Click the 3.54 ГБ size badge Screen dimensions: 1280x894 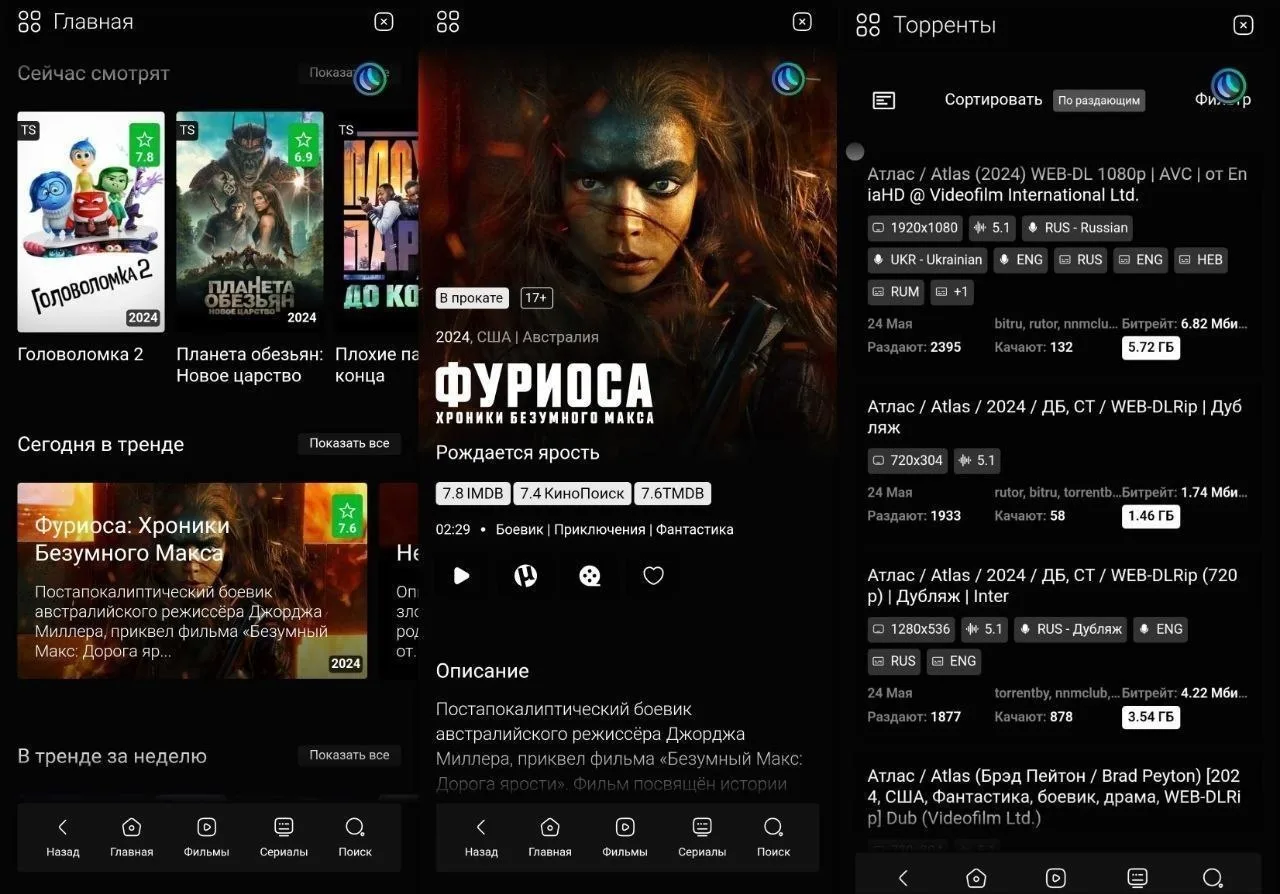click(1151, 717)
